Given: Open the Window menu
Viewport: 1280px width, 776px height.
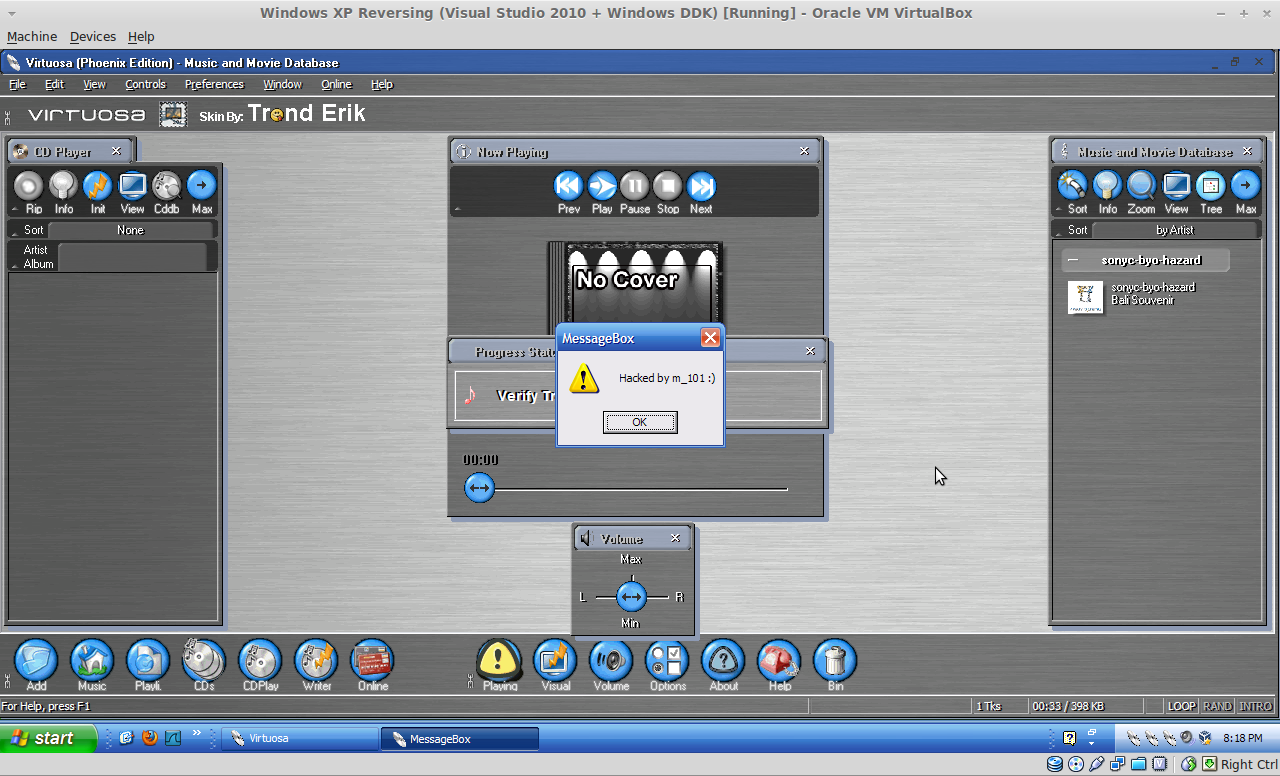Looking at the screenshot, I should 282,85.
